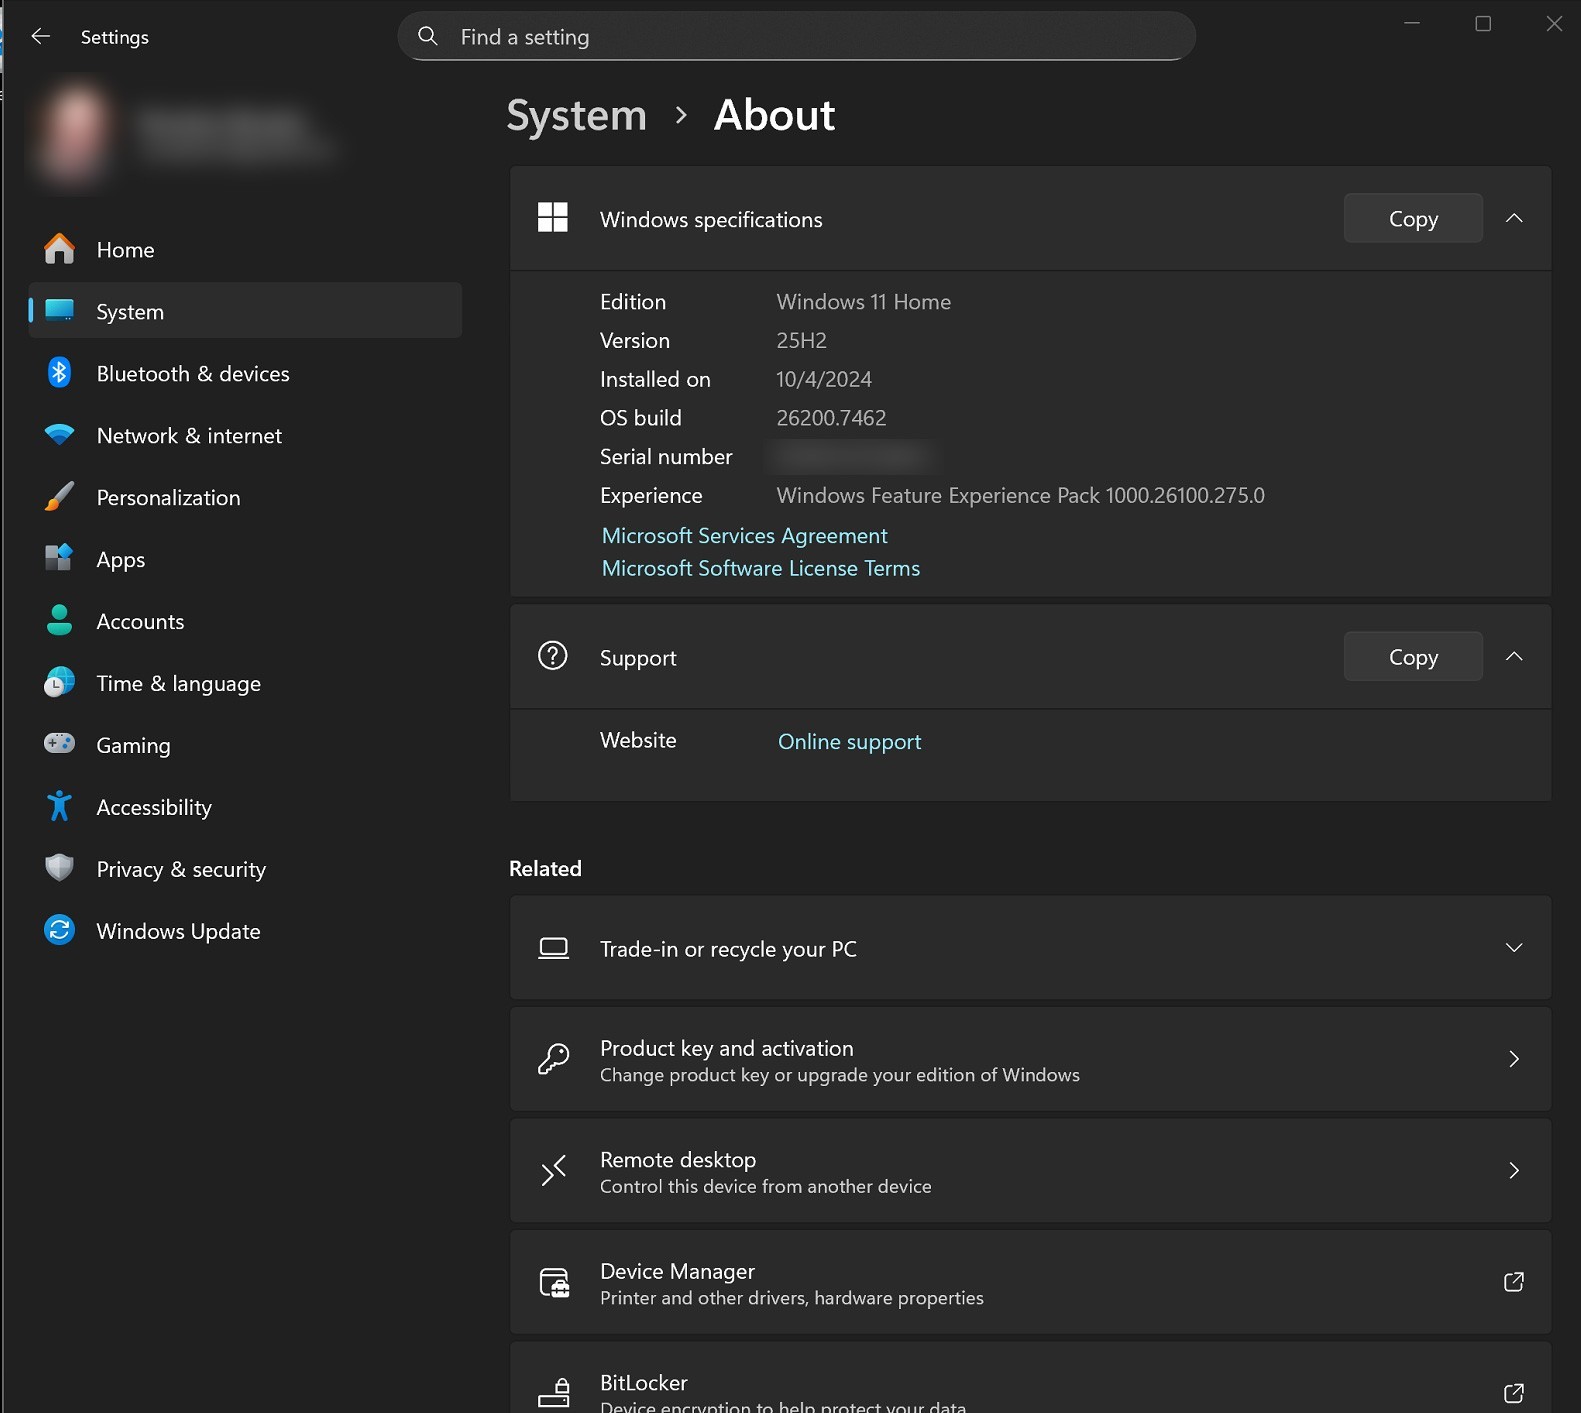The height and width of the screenshot is (1413, 1581).
Task: Click the Find a setting search box
Action: click(x=796, y=37)
